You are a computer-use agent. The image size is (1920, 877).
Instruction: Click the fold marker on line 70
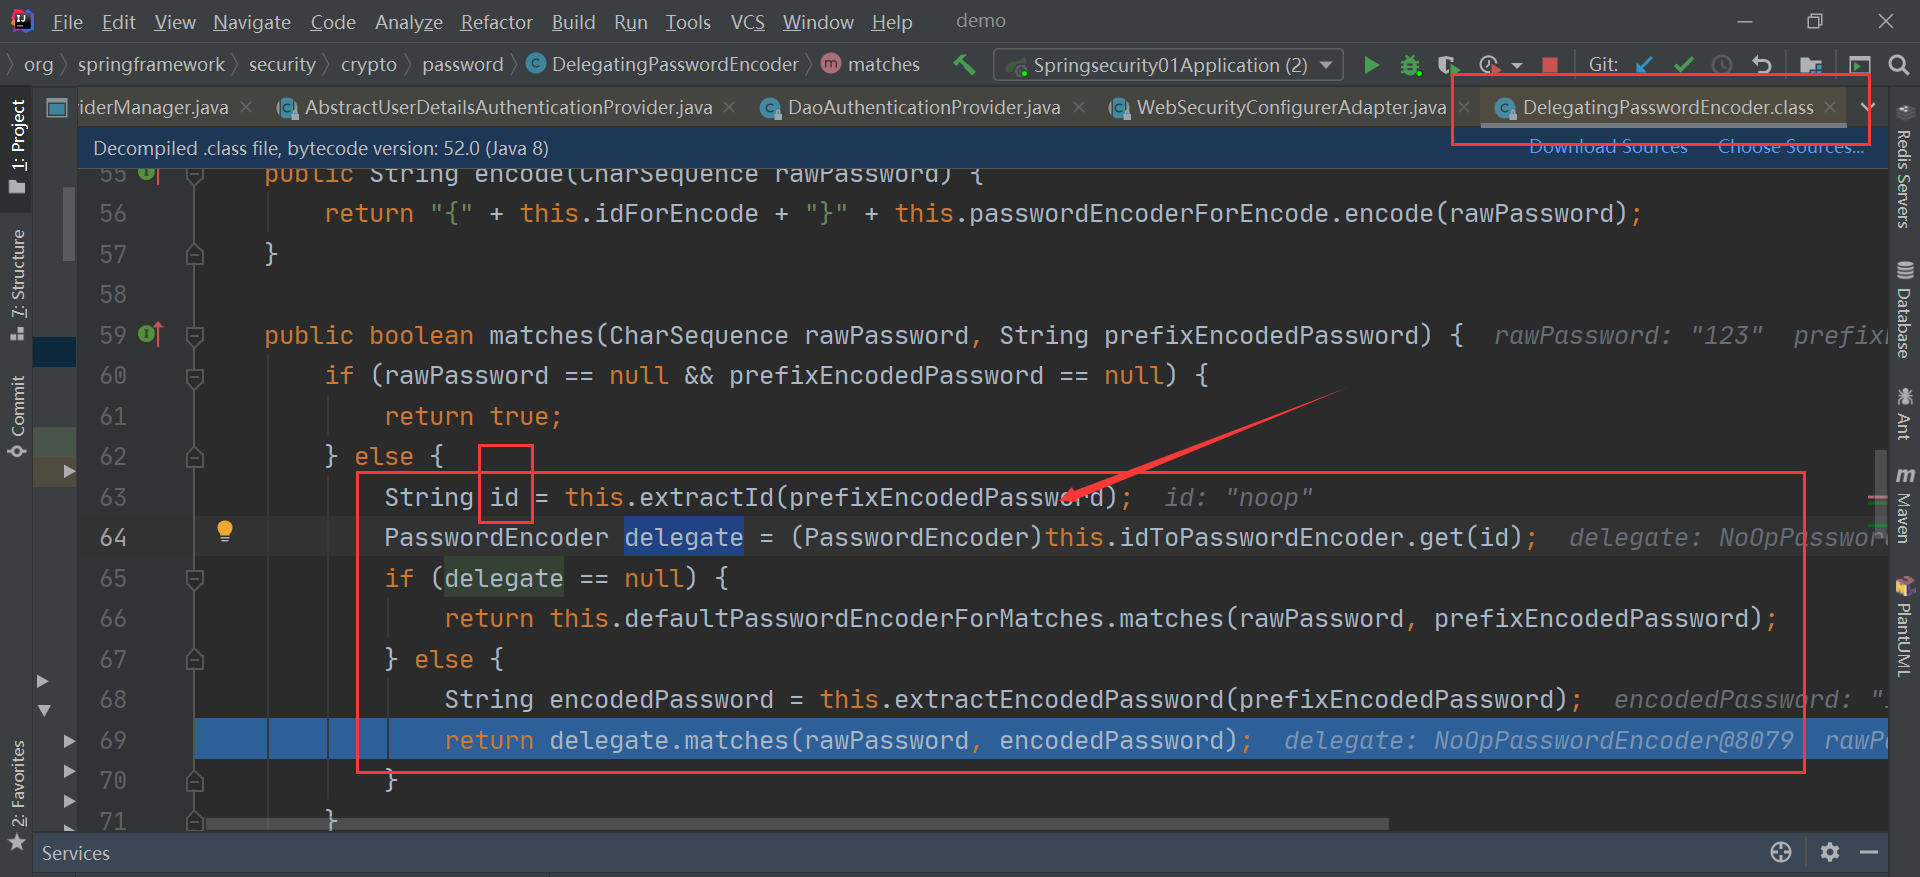pos(195,780)
